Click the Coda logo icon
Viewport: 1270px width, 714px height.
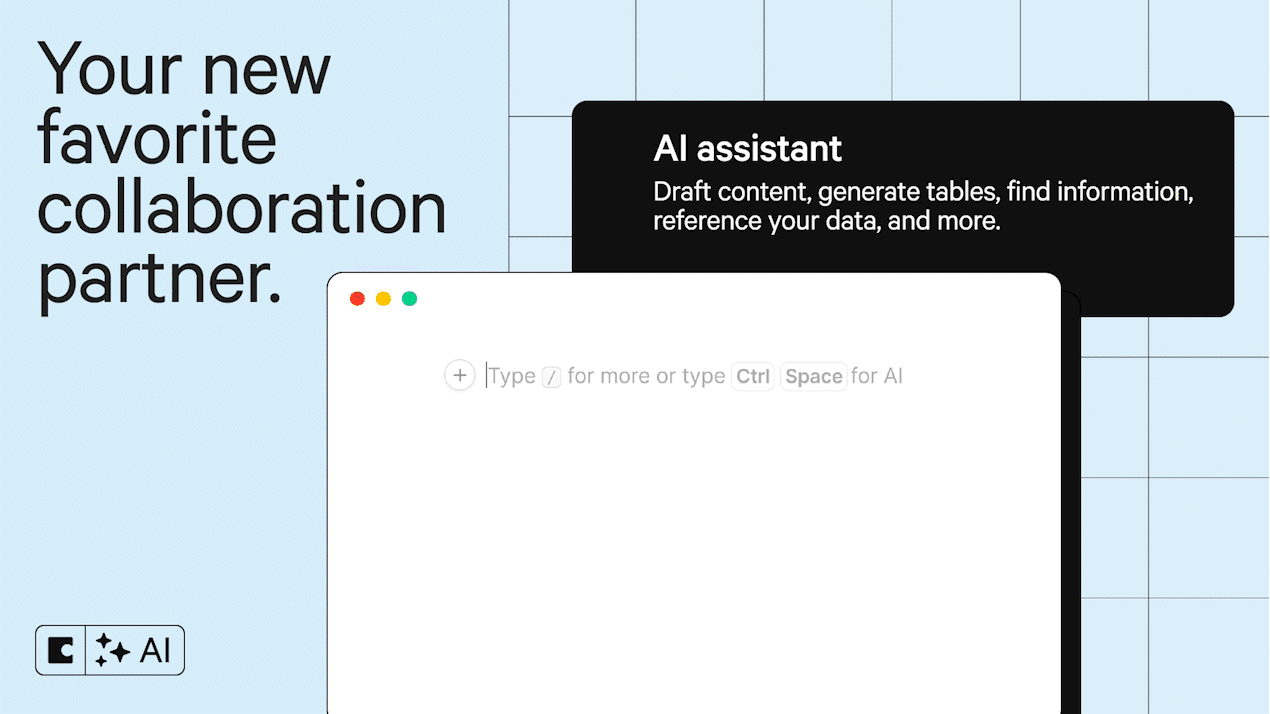[x=61, y=651]
